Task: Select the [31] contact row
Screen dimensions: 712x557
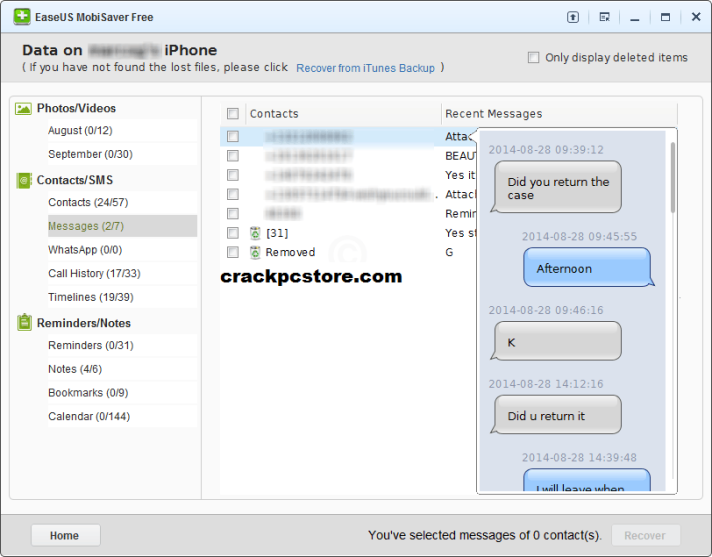Action: (x=348, y=233)
